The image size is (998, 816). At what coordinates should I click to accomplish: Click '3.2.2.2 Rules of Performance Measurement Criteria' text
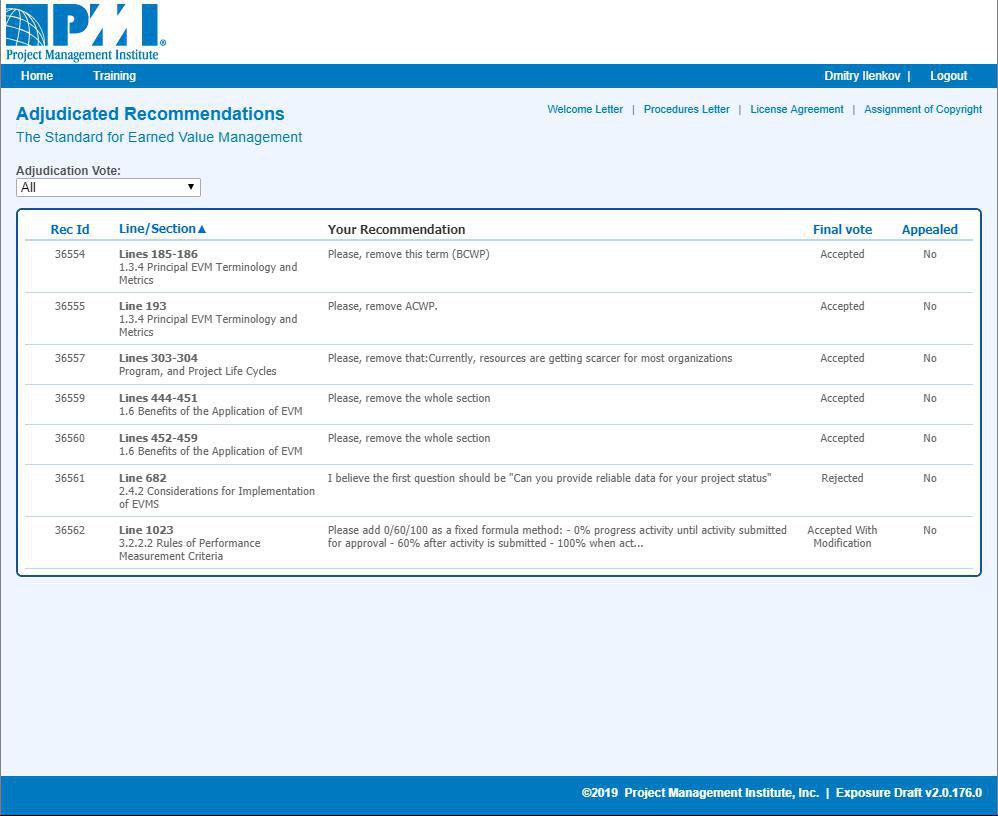[190, 550]
